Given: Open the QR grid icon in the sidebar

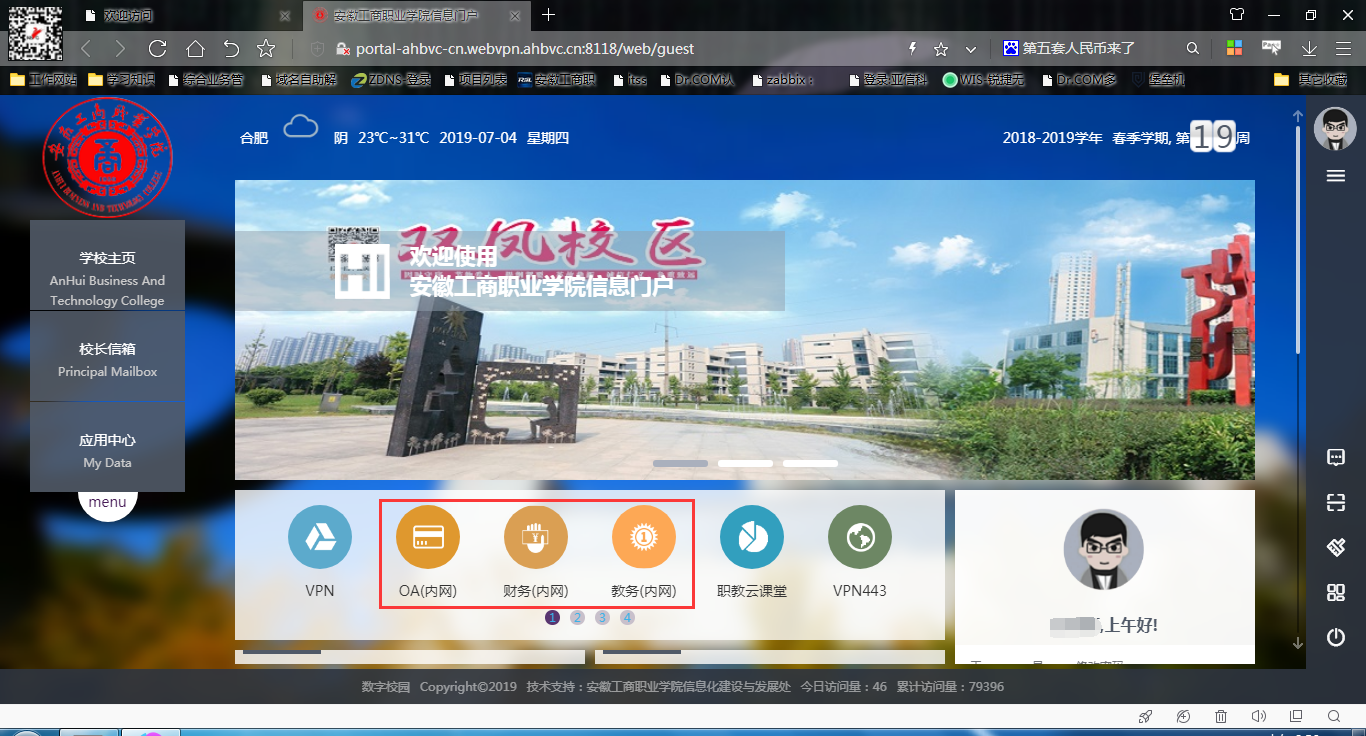Looking at the screenshot, I should 1335,592.
